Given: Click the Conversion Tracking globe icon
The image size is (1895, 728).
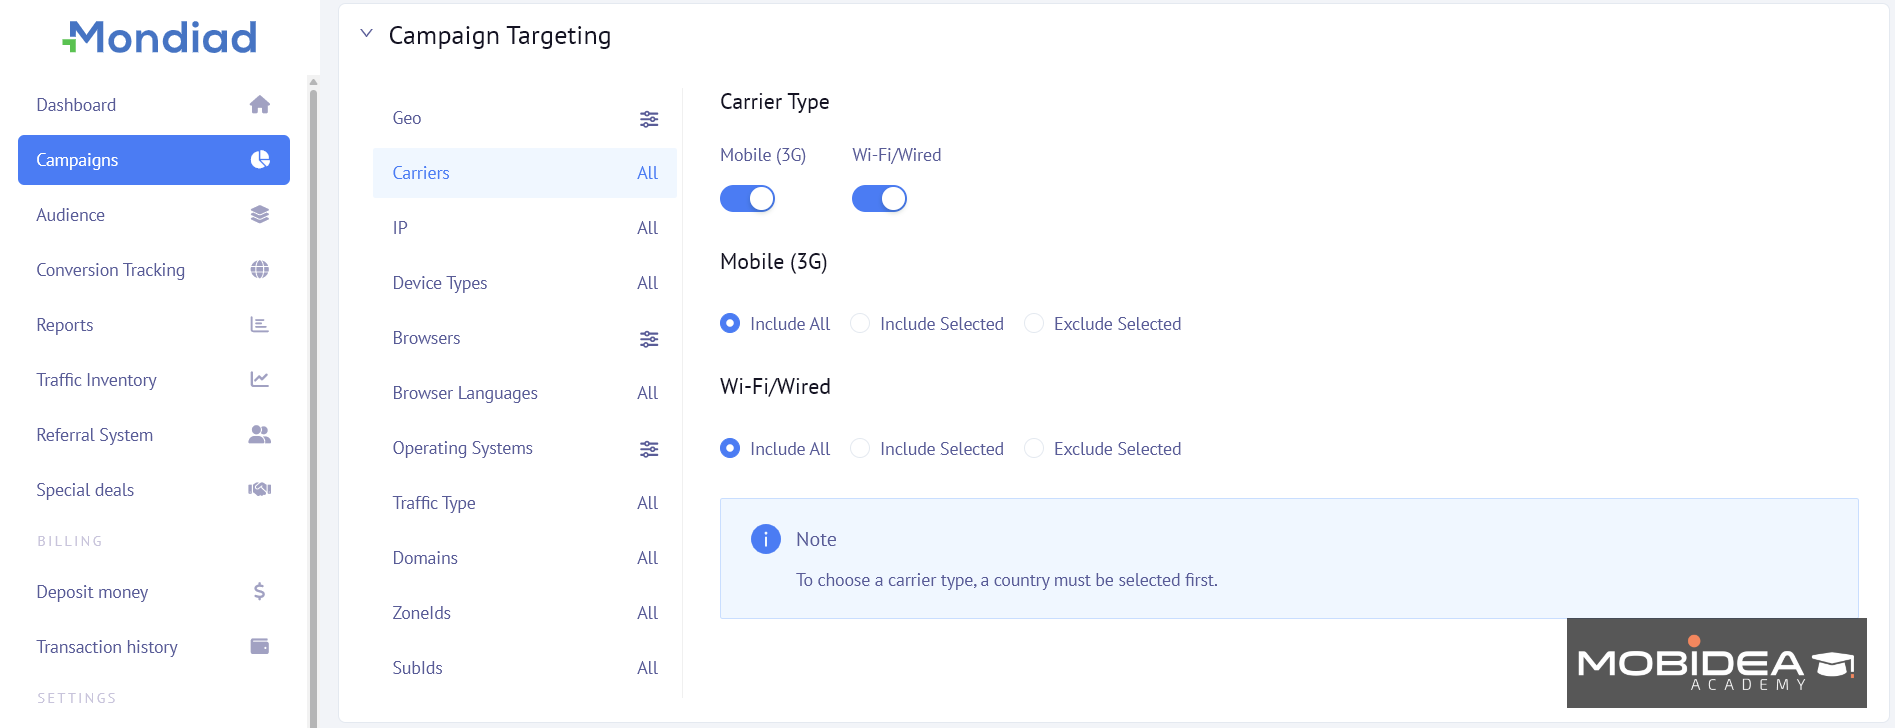Looking at the screenshot, I should 260,270.
